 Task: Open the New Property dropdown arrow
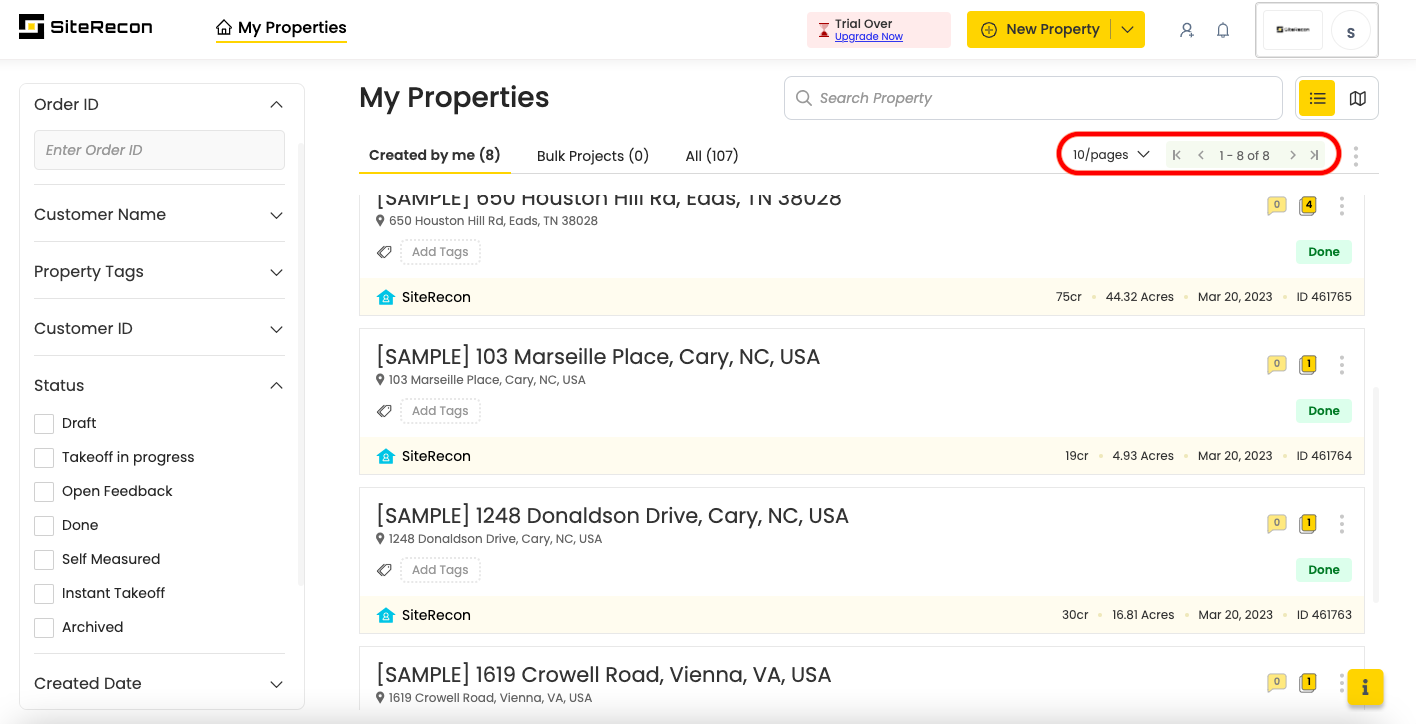(x=1128, y=30)
